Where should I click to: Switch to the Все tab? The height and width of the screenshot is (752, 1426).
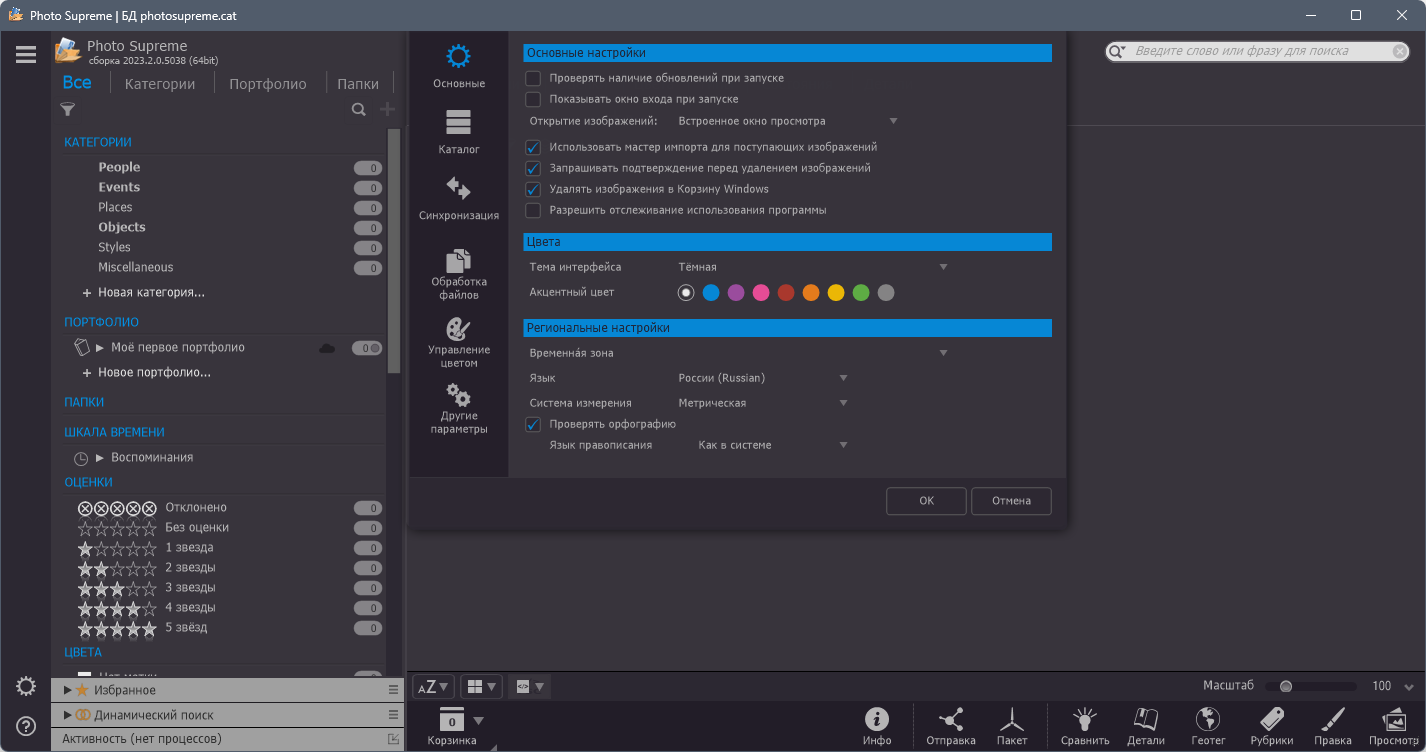tap(77, 83)
